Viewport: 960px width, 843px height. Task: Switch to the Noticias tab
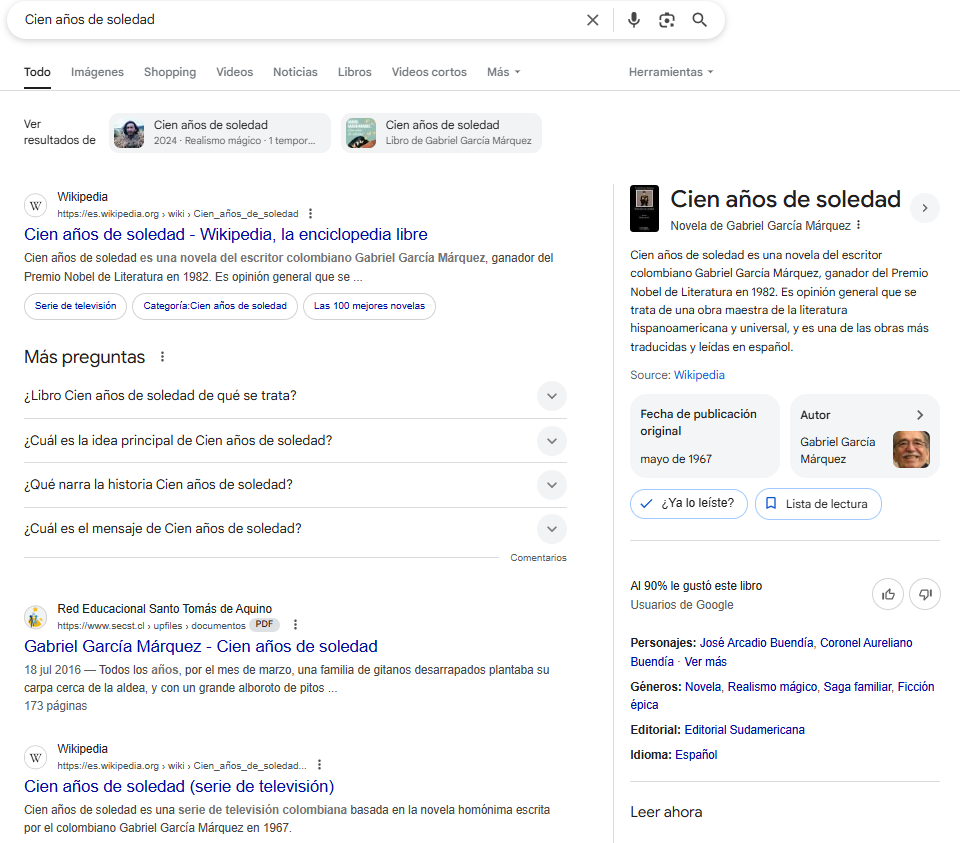295,72
